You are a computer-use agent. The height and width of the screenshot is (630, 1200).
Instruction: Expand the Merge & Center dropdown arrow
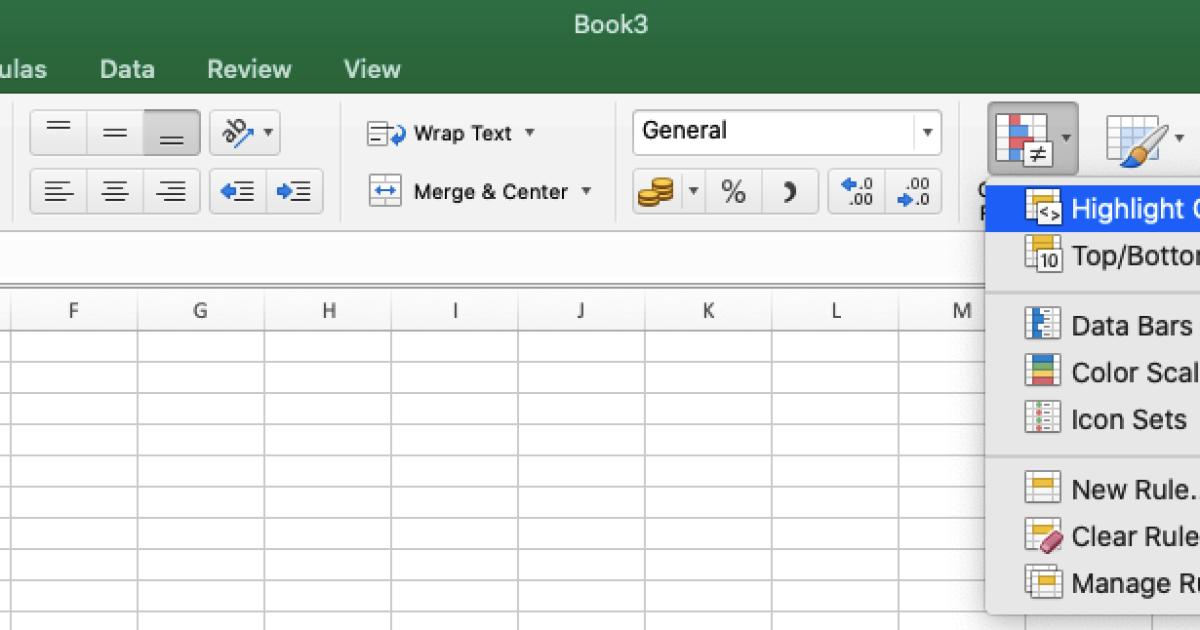586,191
